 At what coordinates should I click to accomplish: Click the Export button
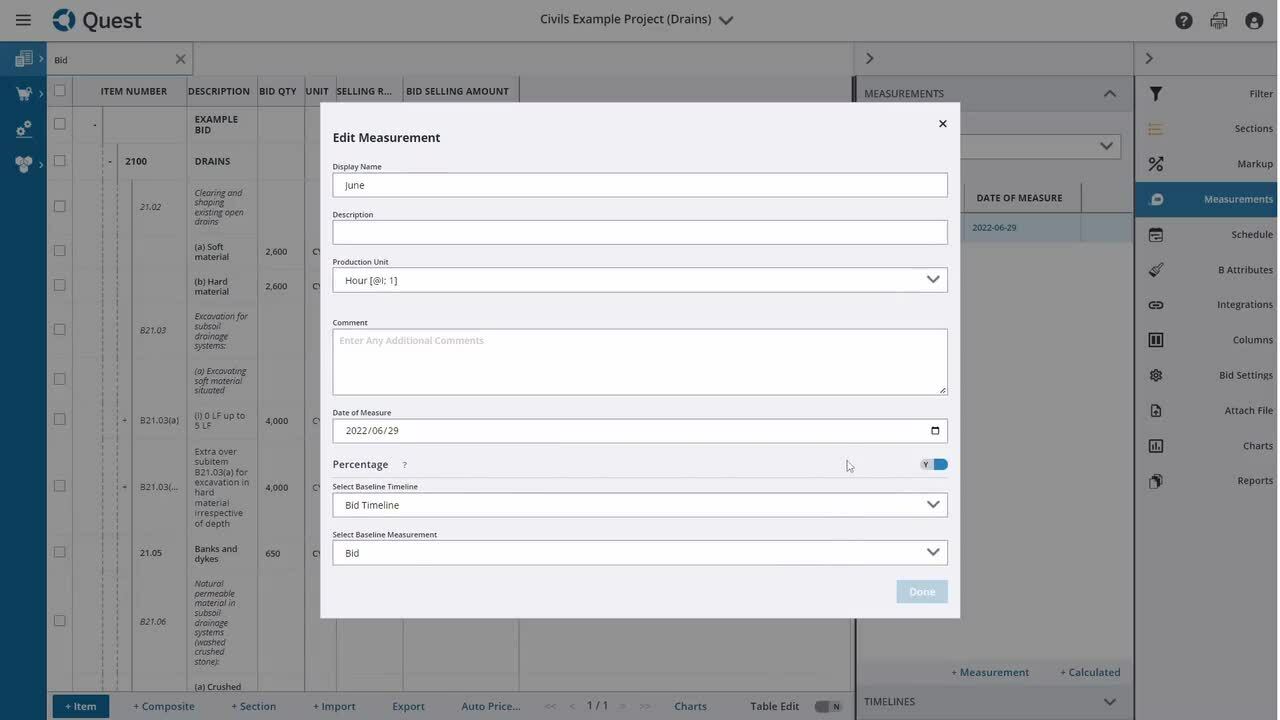(x=408, y=706)
